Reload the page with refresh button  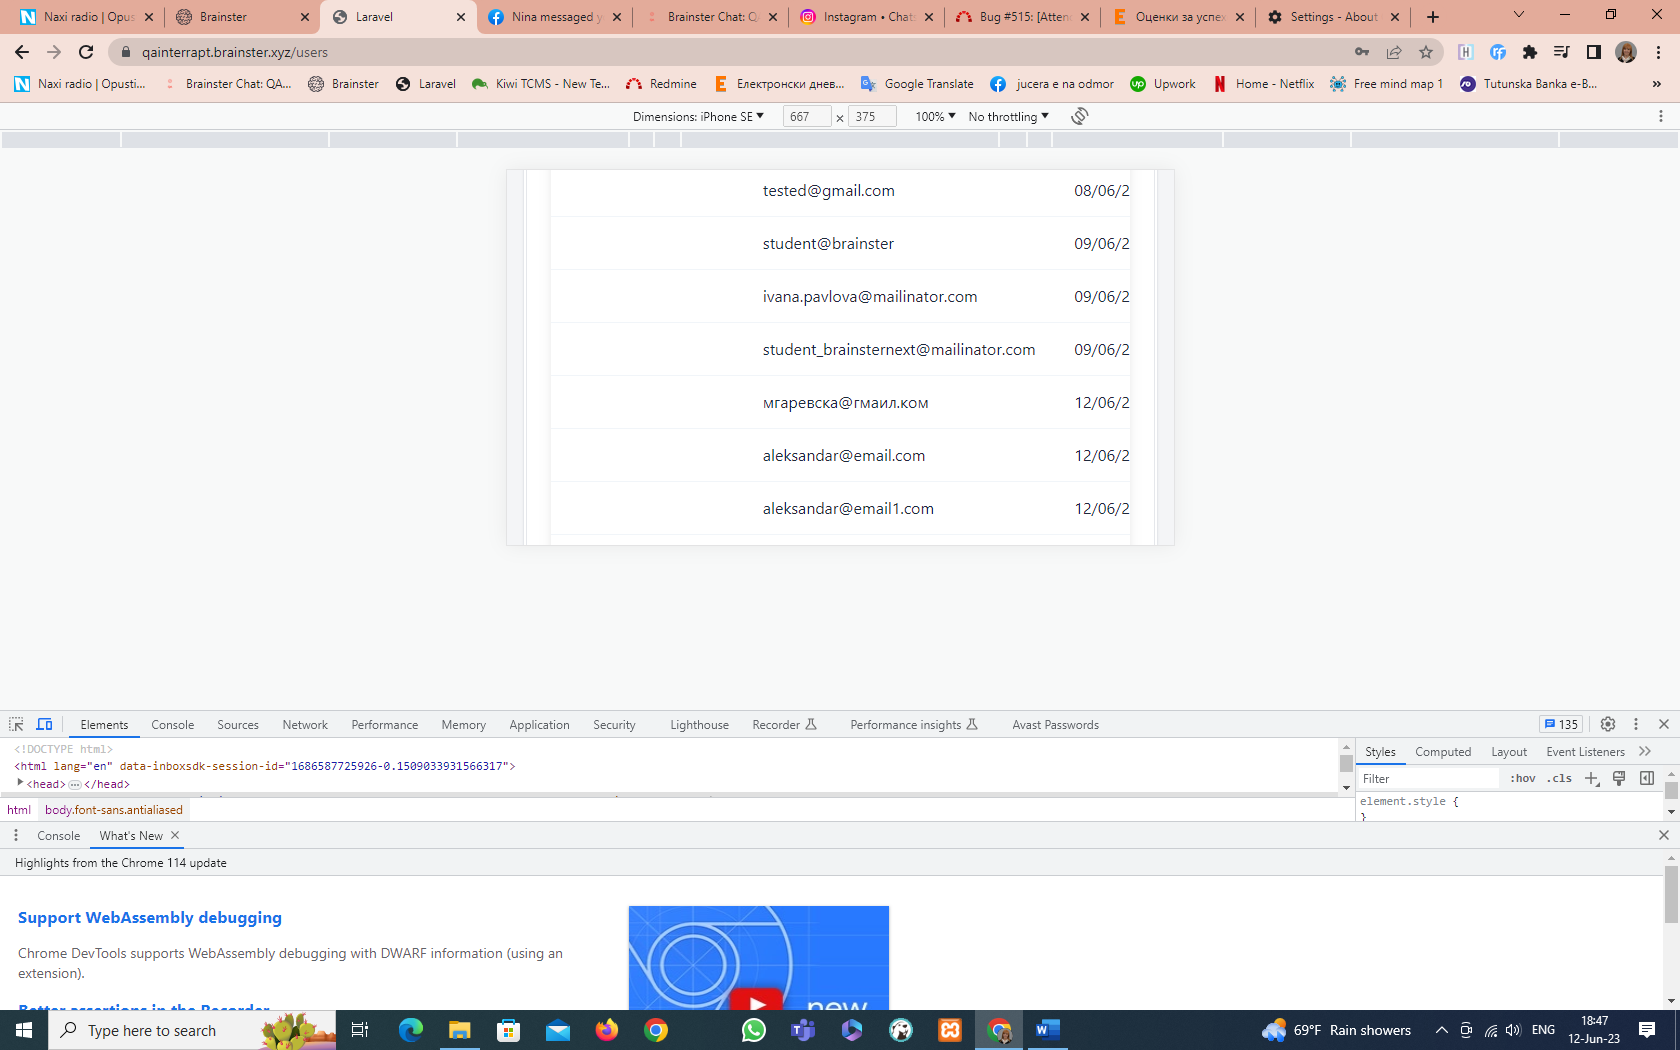point(86,52)
